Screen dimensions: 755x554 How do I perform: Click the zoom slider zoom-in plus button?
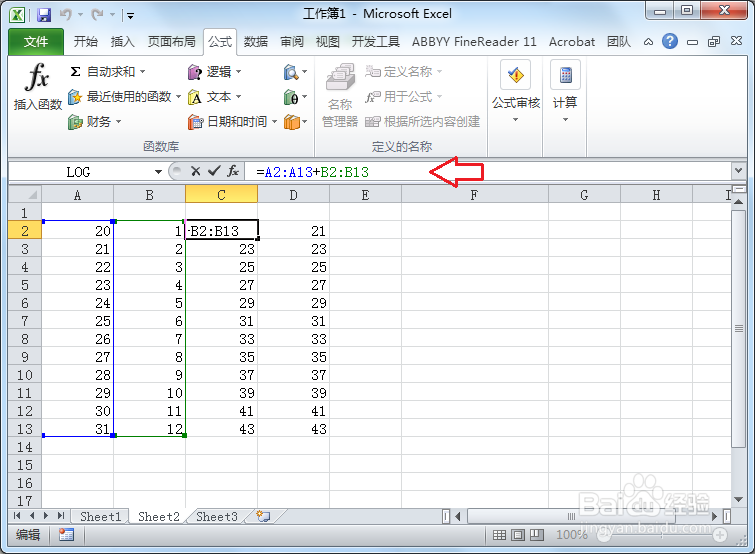coord(720,535)
